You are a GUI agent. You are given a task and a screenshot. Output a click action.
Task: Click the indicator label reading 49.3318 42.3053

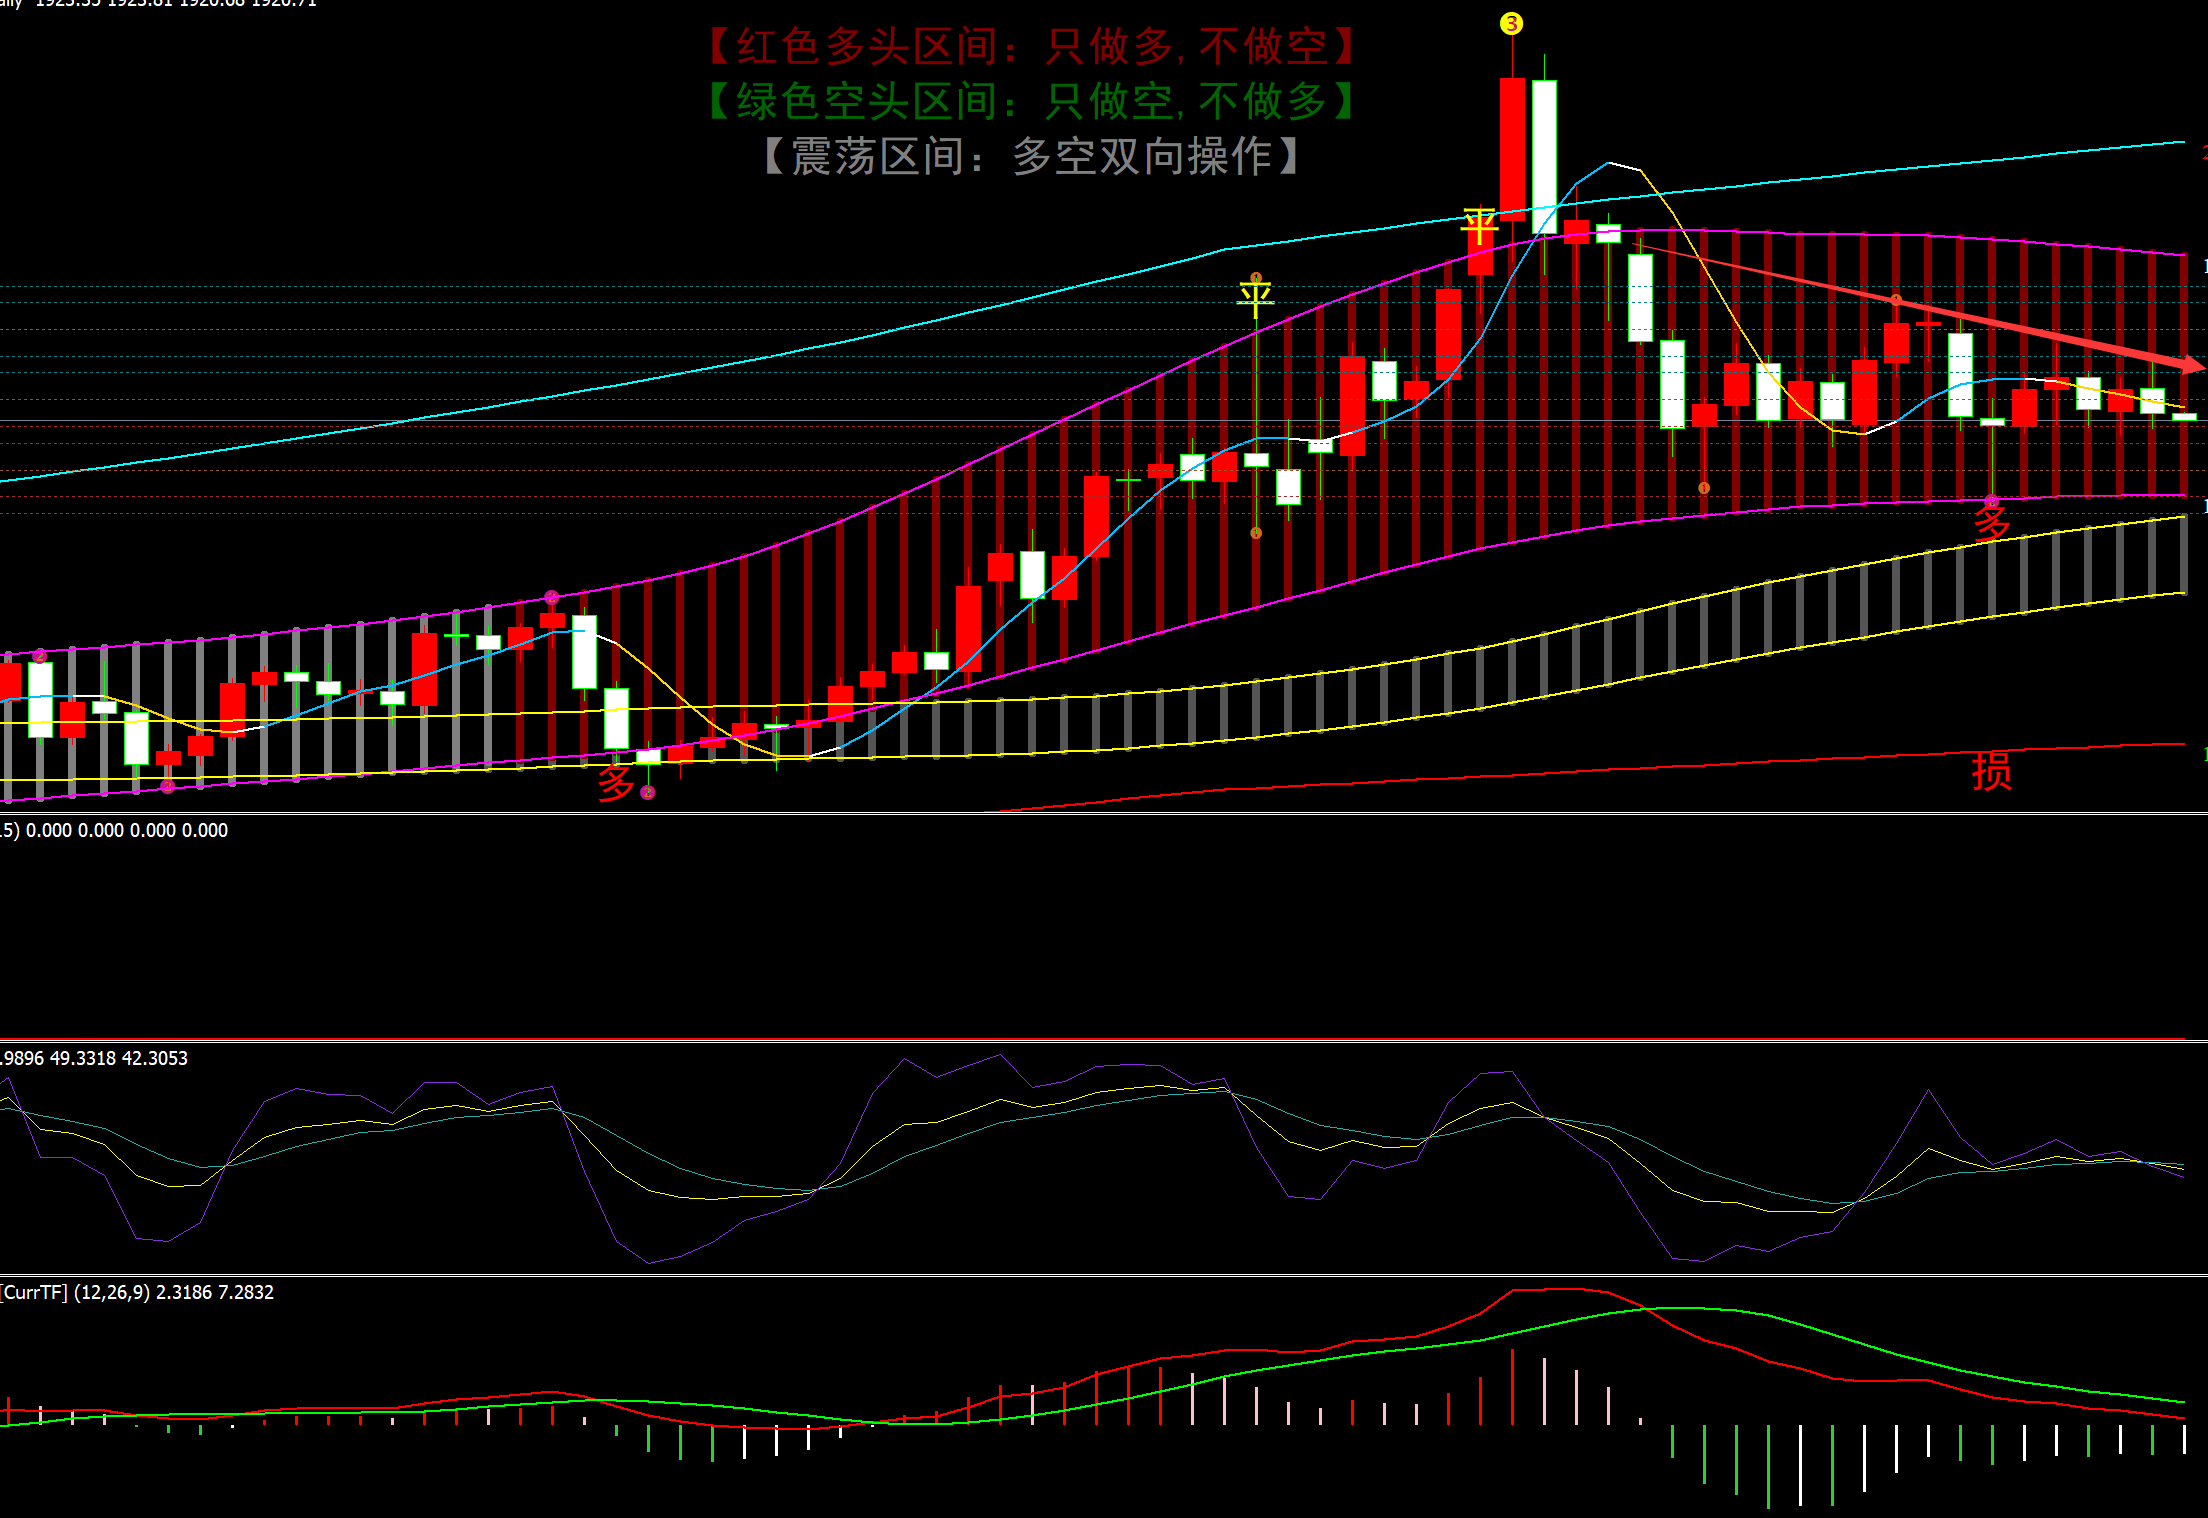click(95, 1058)
